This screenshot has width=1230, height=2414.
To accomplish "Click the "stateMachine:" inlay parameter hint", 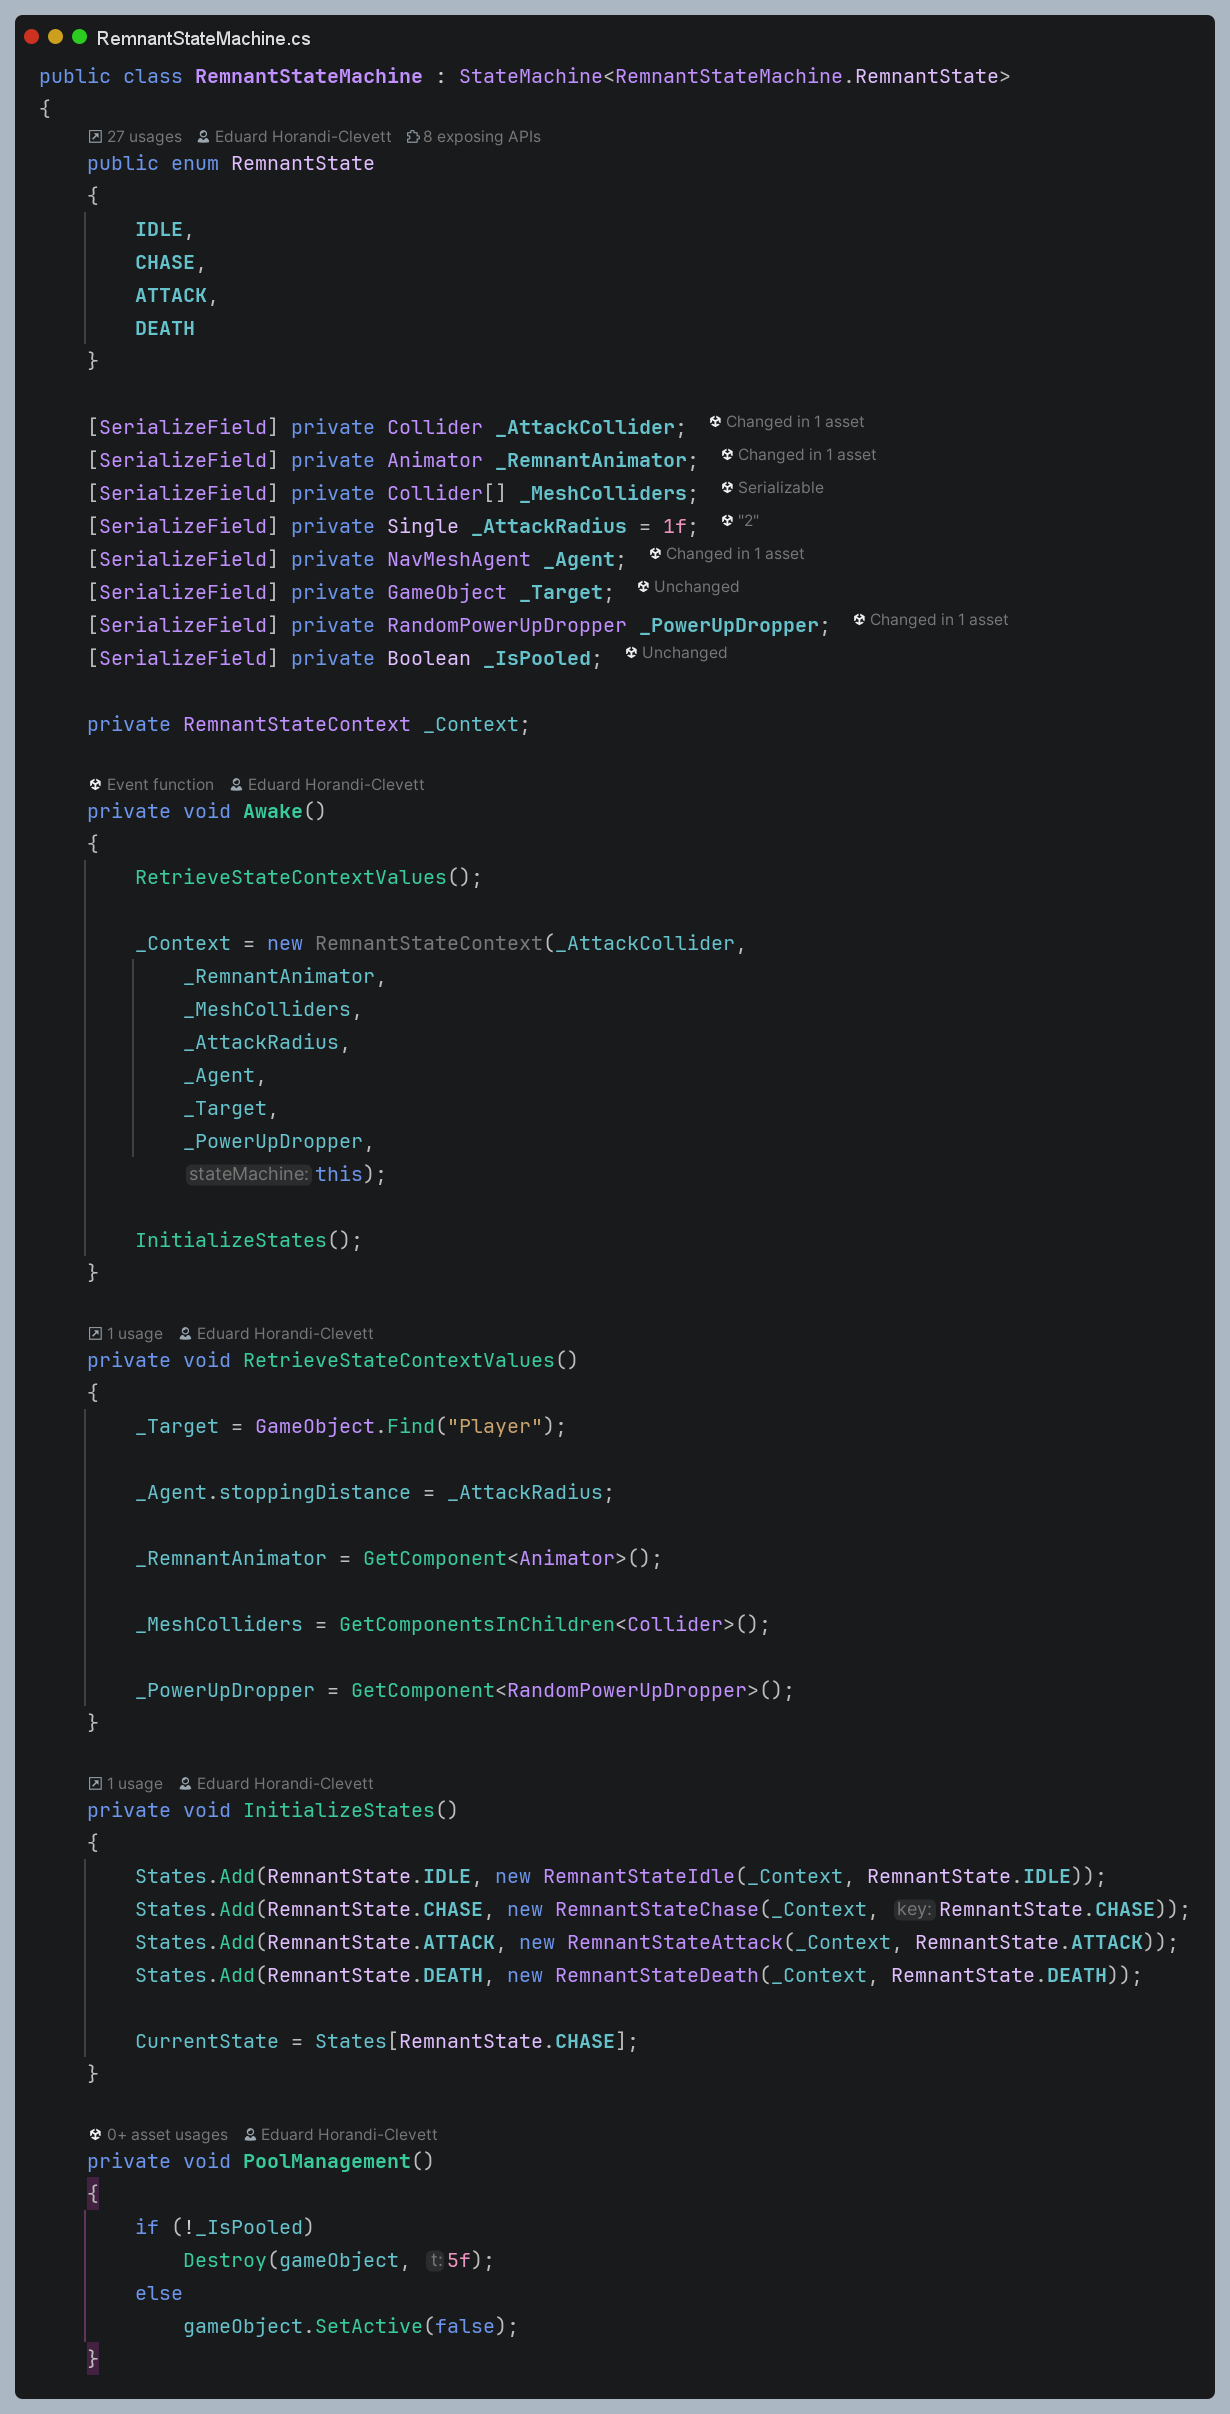I will point(249,1174).
